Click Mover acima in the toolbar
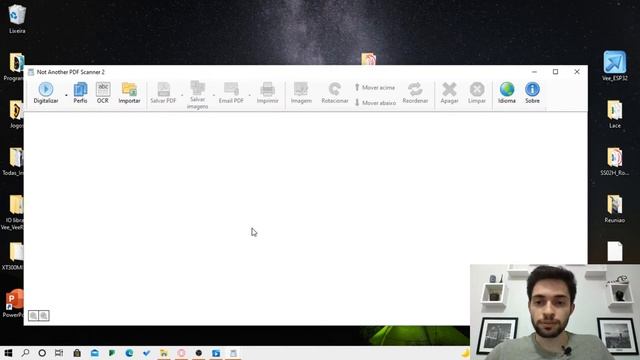The height and width of the screenshot is (360, 640). (x=375, y=87)
